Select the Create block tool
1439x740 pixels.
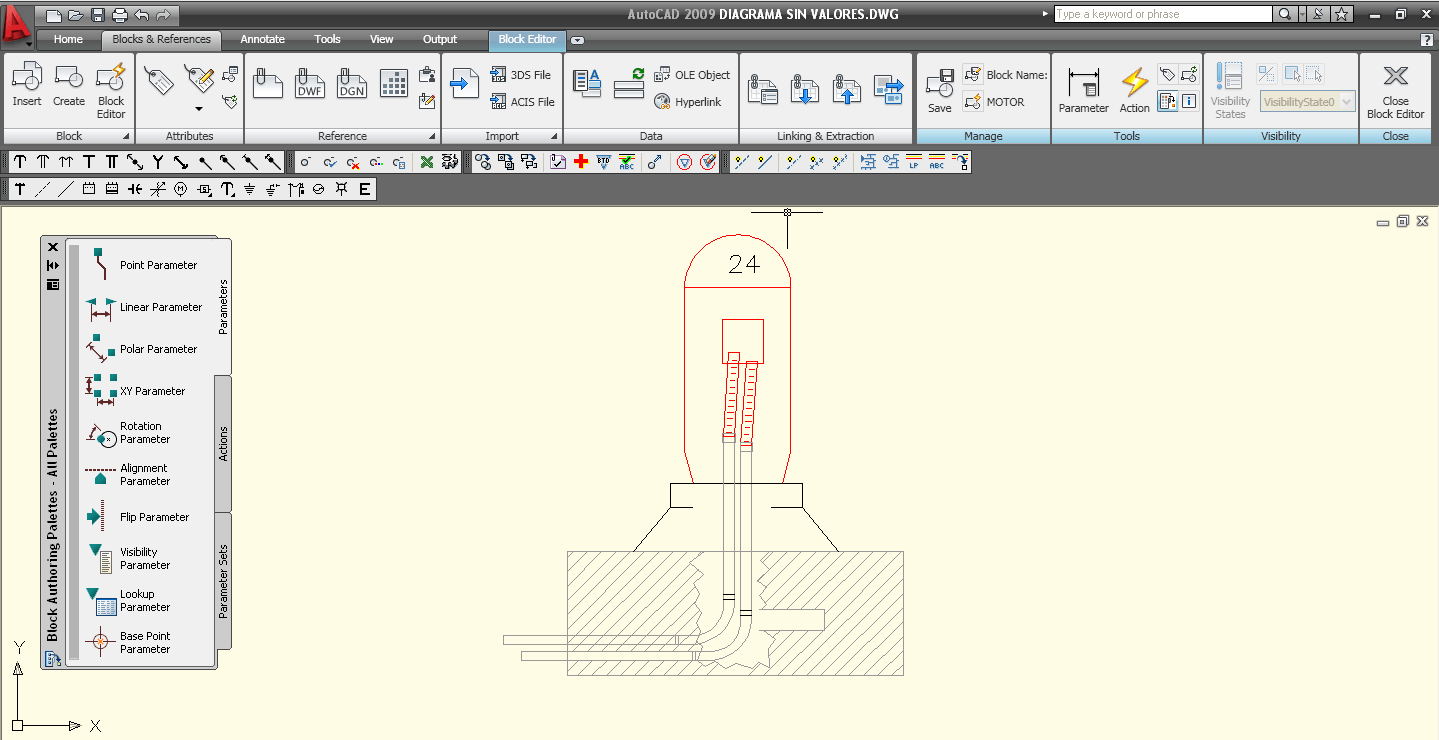coord(67,88)
